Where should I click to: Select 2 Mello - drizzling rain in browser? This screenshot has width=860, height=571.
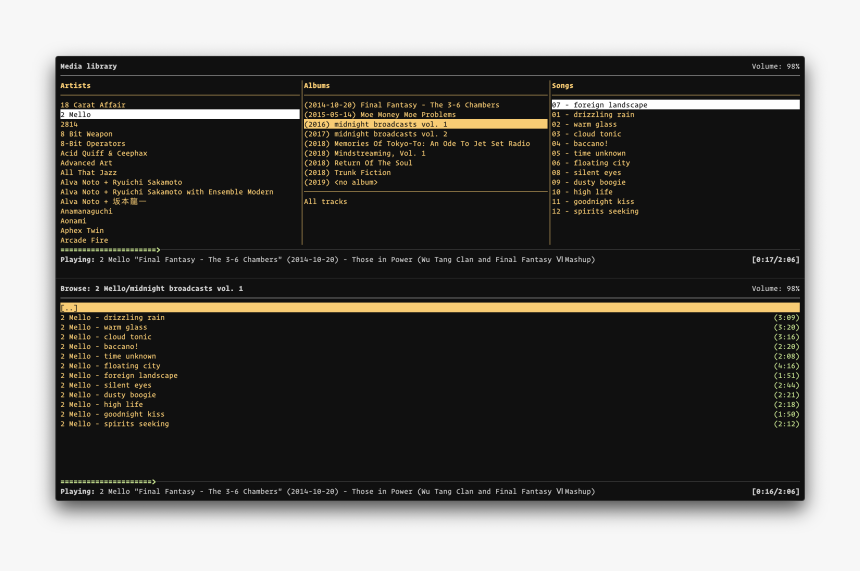coord(112,318)
